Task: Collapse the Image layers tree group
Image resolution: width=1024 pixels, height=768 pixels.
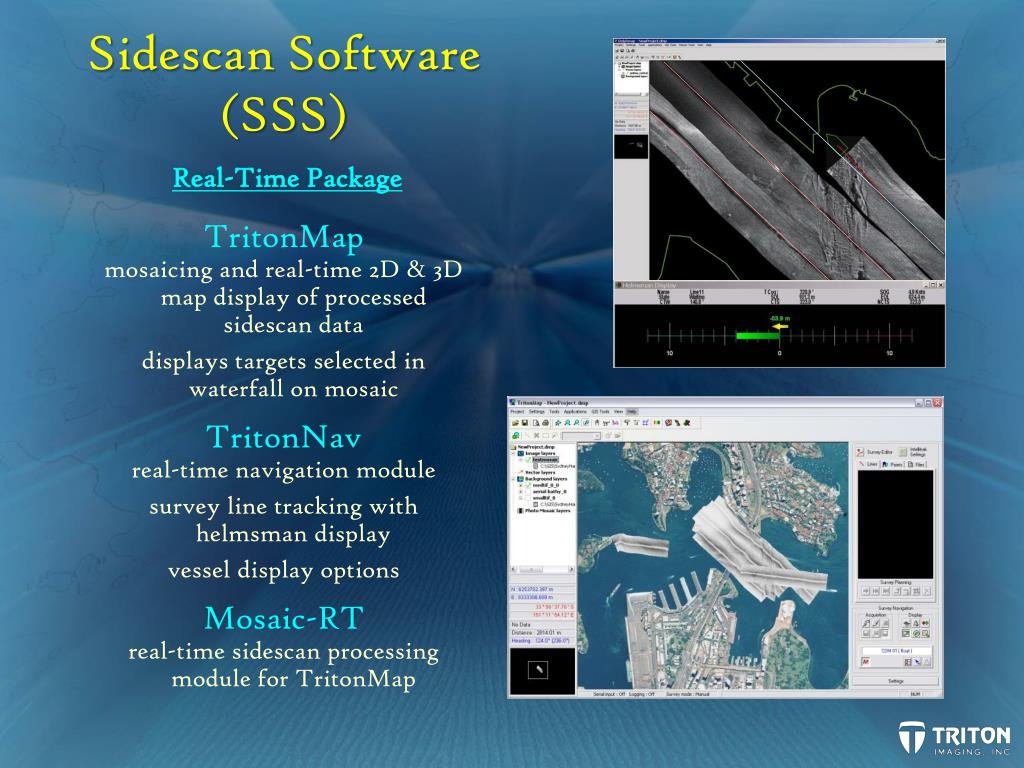Action: [513, 454]
